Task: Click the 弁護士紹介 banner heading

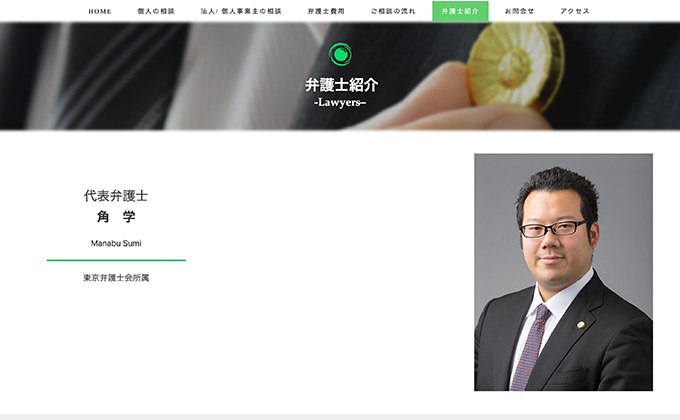Action: 341,85
